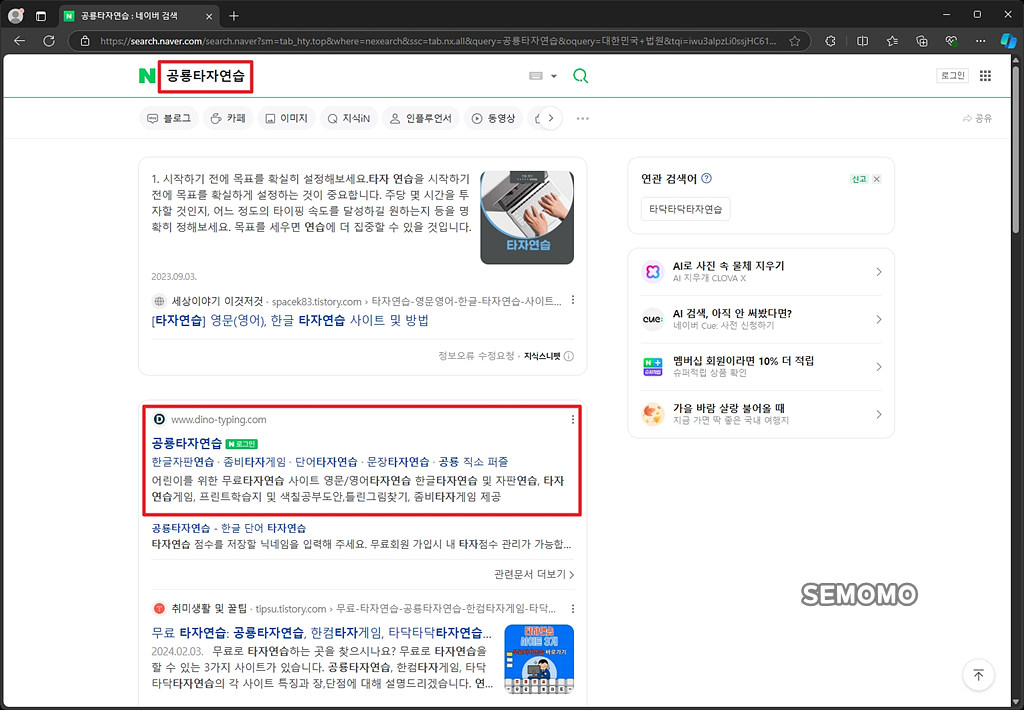Open the Copilot icon in the toolbar
Screen dimensions: 1024x710
[x=1008, y=40]
